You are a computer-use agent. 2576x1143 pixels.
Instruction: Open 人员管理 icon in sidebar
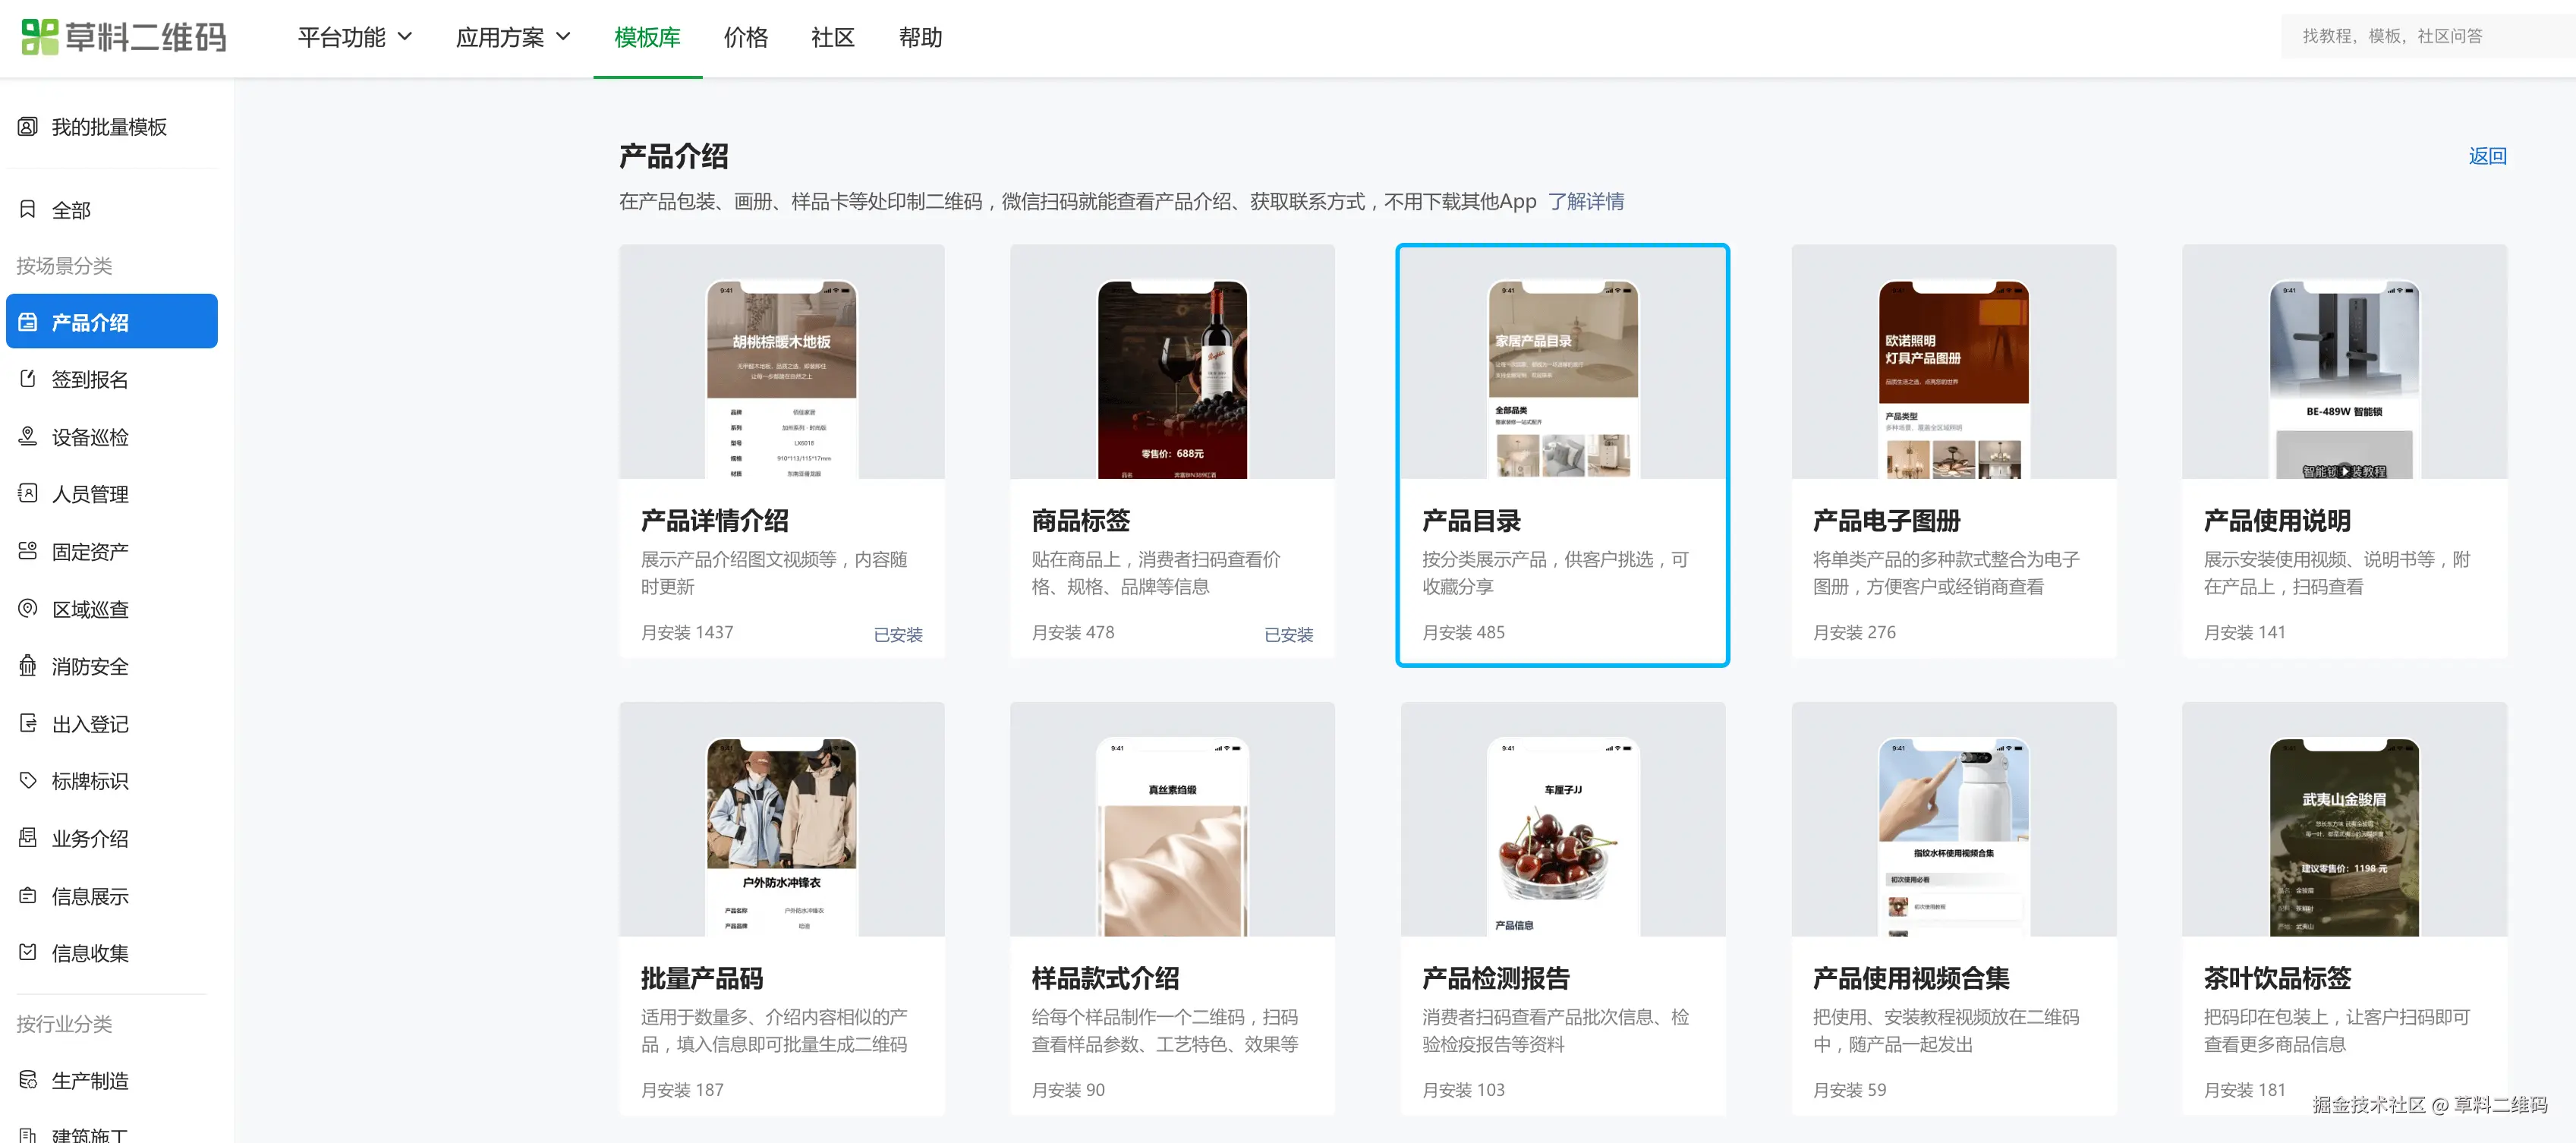pyautogui.click(x=28, y=494)
